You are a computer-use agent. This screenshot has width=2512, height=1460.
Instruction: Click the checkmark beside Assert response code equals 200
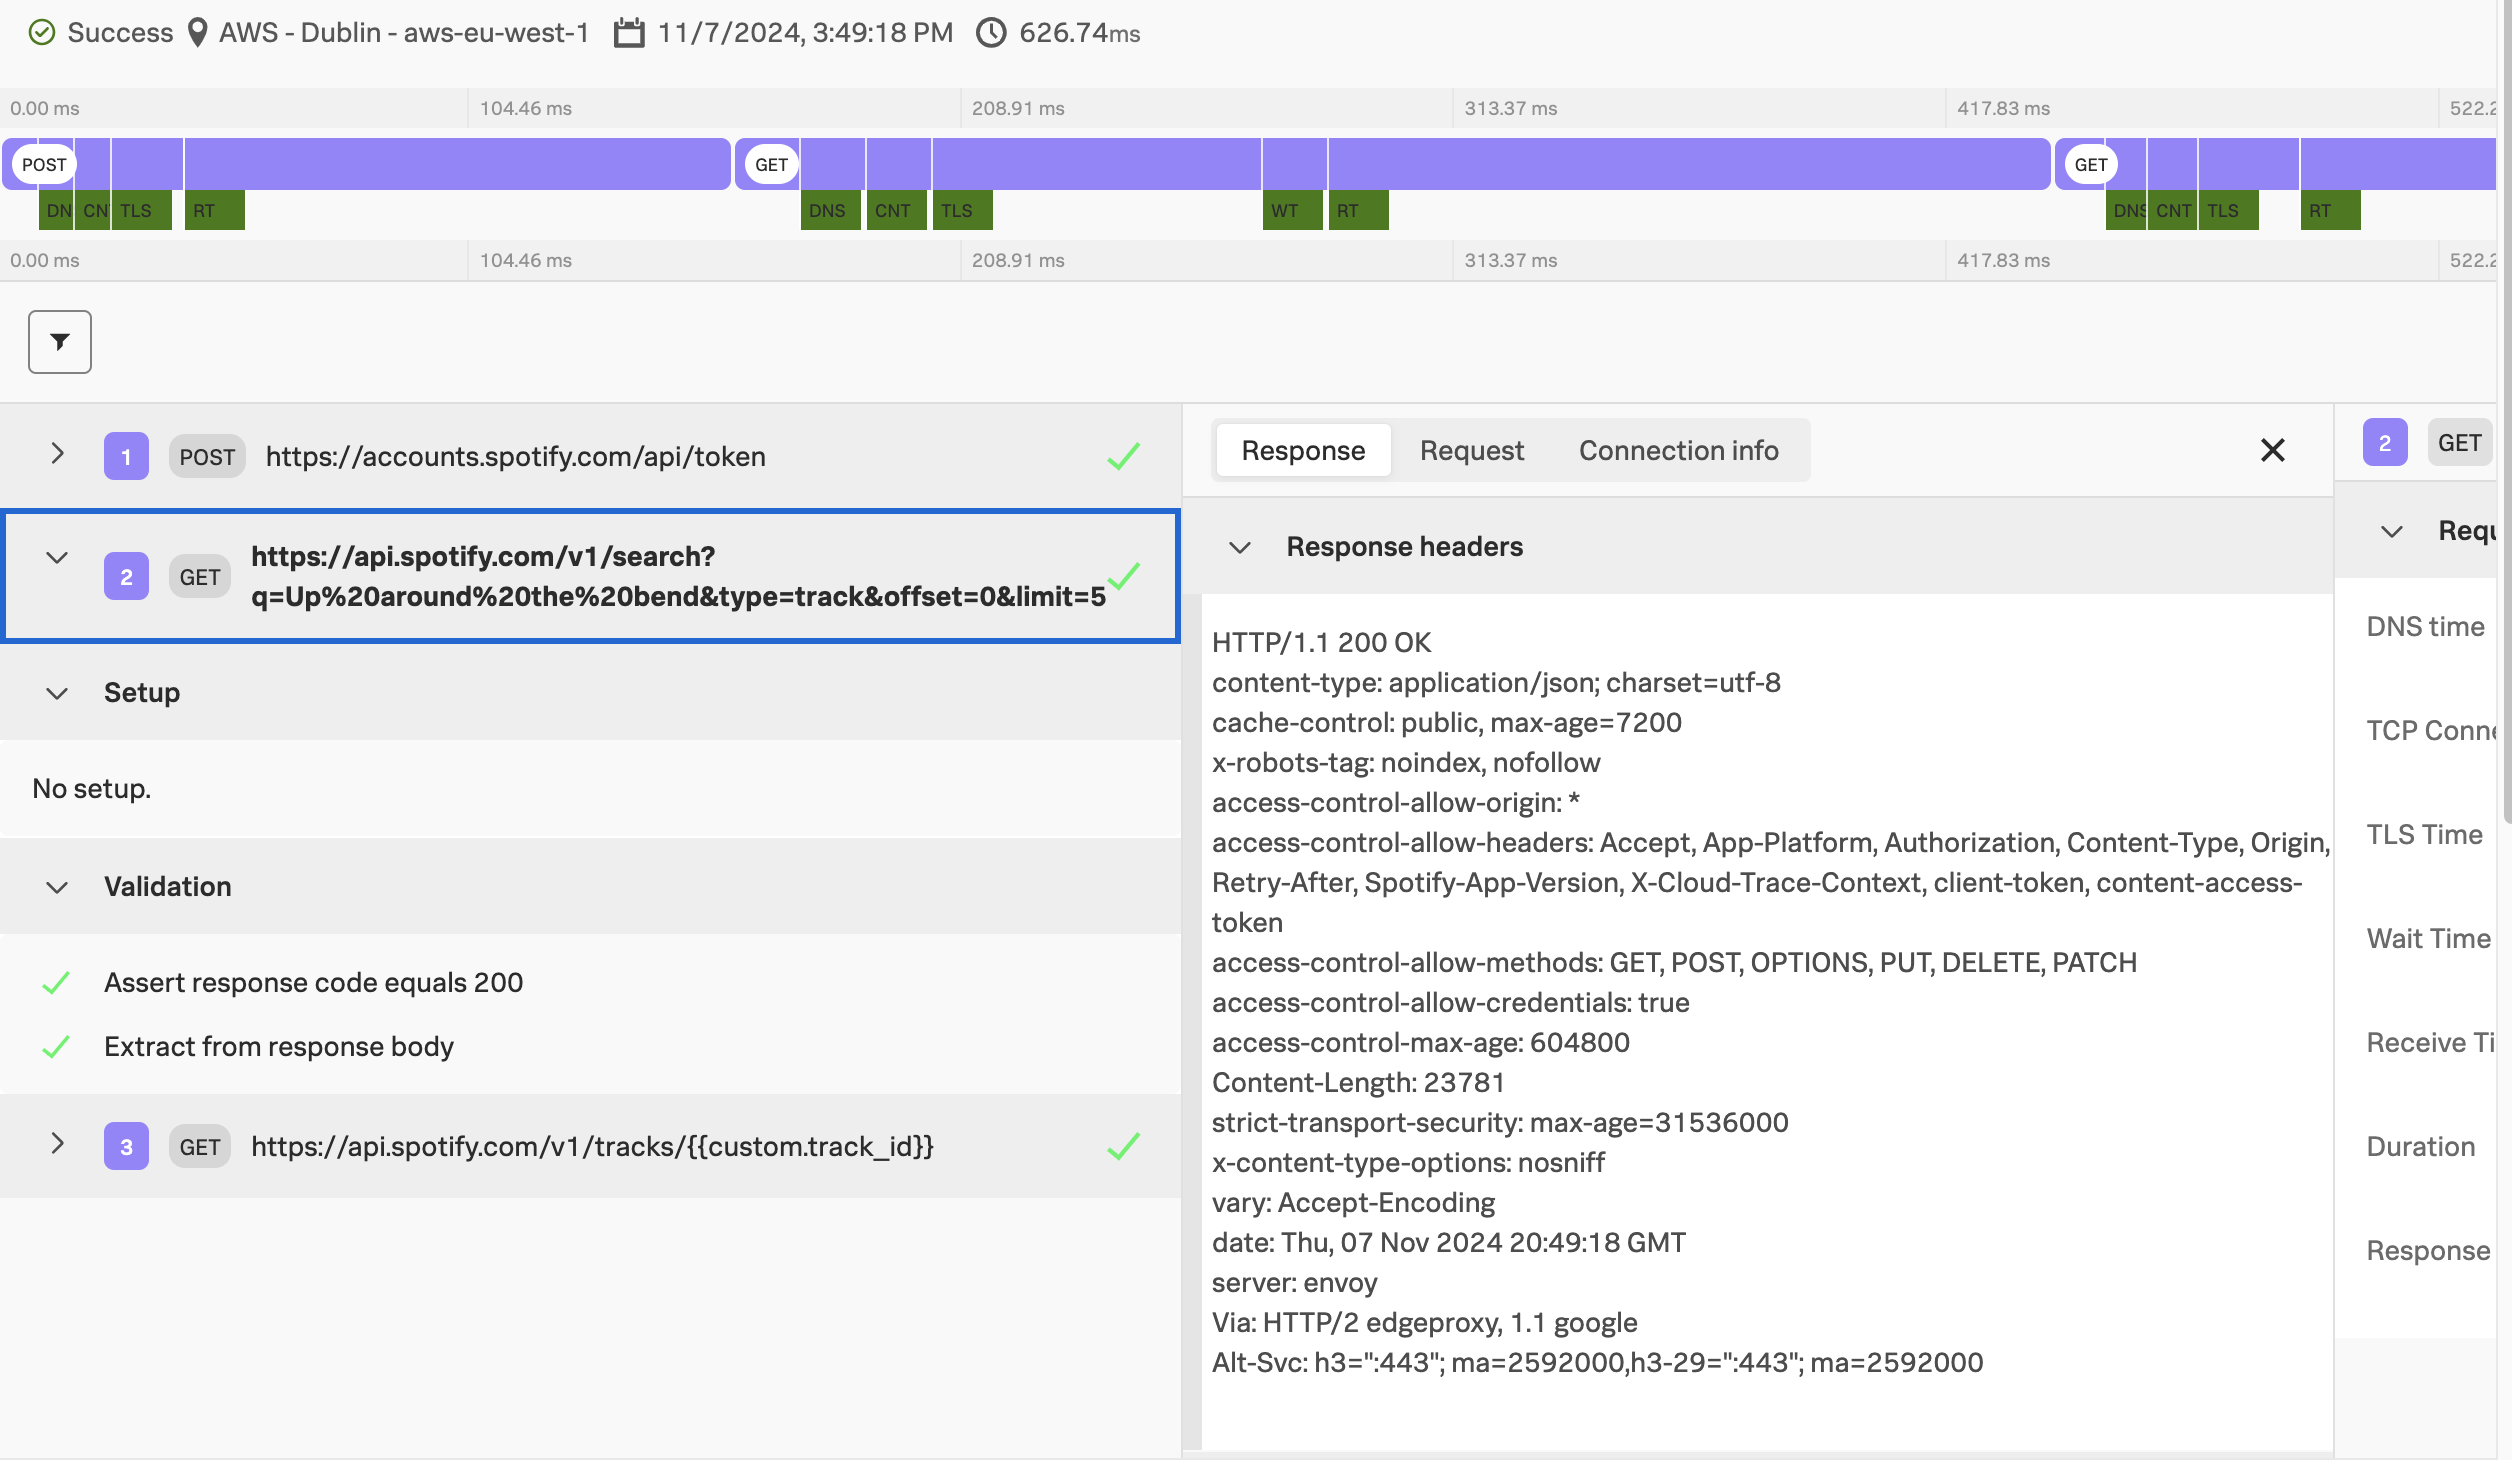57,981
